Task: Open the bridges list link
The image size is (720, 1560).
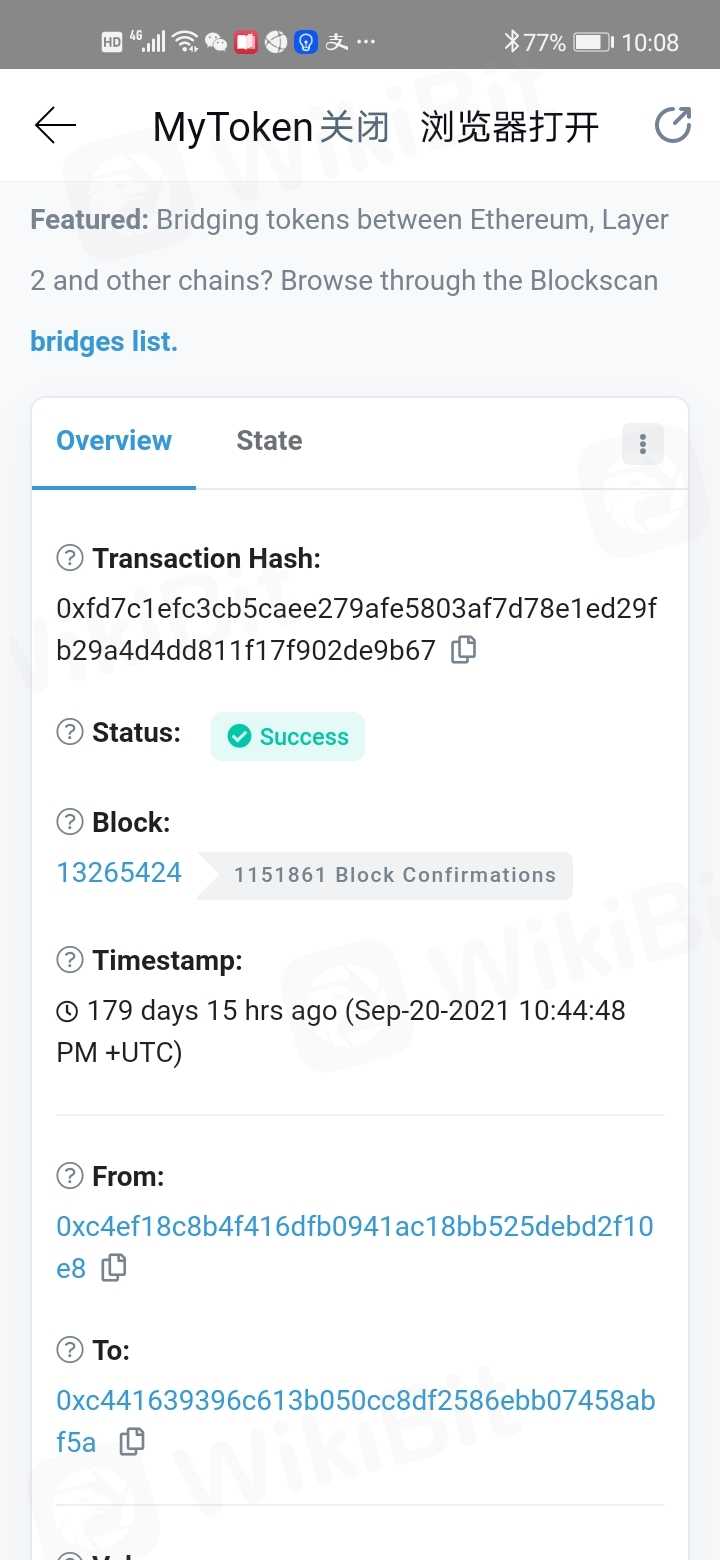Action: (x=104, y=342)
